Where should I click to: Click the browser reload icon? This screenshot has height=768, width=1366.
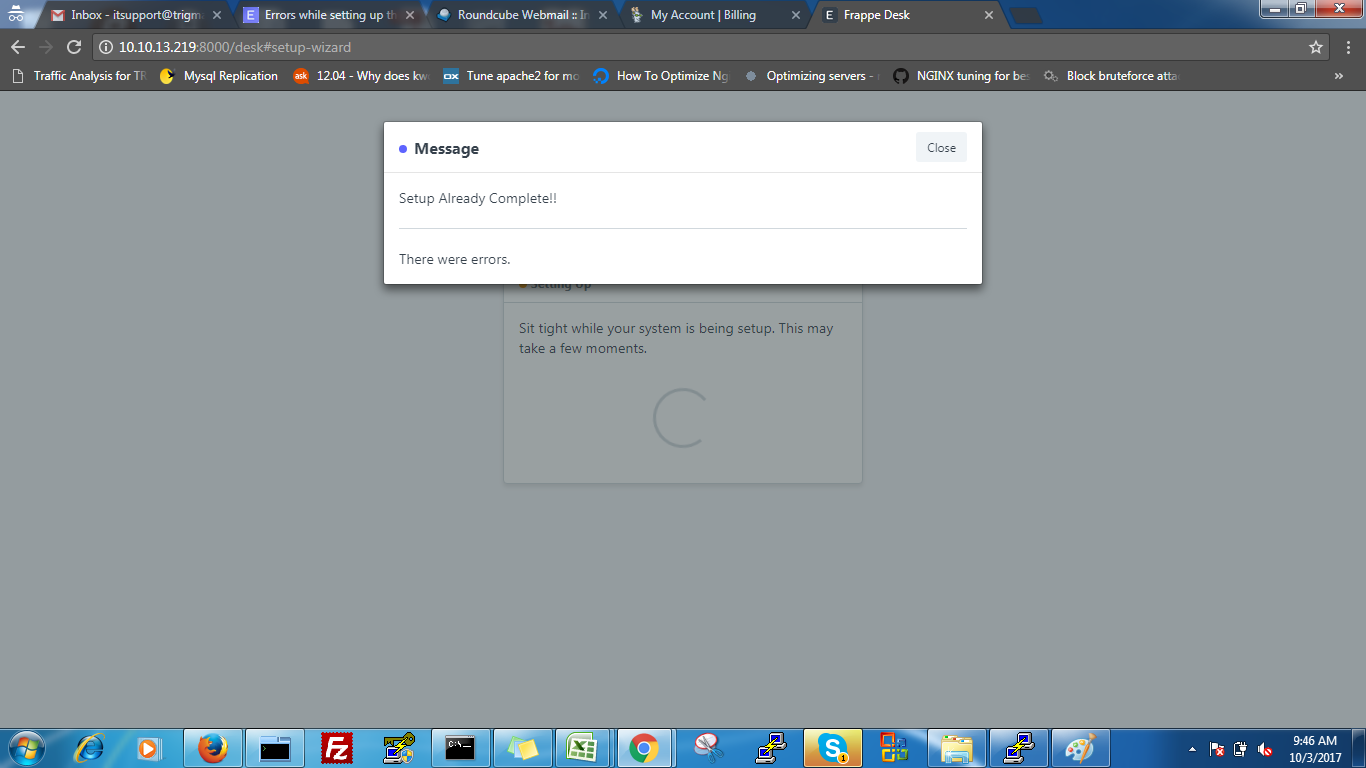pos(73,47)
